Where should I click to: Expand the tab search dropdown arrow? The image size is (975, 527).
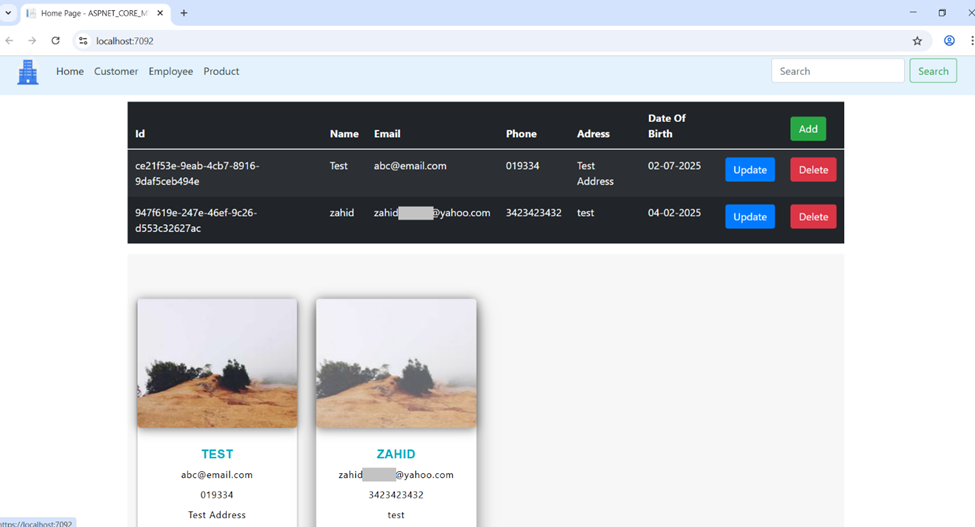click(8, 13)
